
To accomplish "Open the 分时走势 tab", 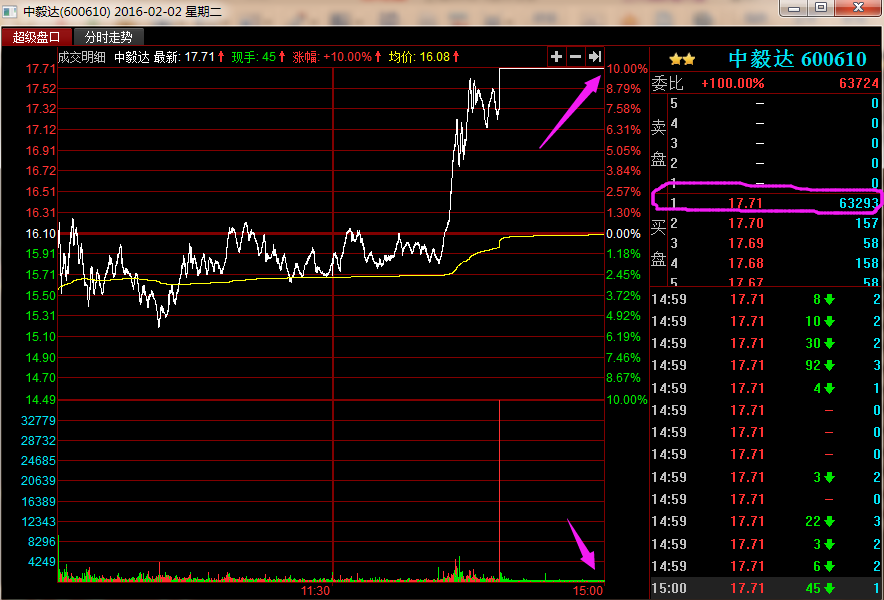I will 109,37.
